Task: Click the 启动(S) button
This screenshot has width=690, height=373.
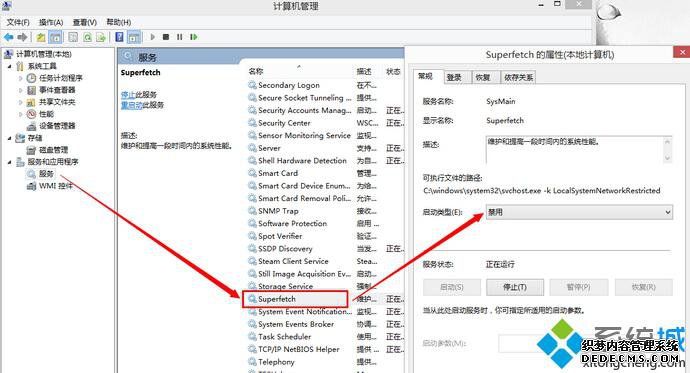Action: coord(452,287)
